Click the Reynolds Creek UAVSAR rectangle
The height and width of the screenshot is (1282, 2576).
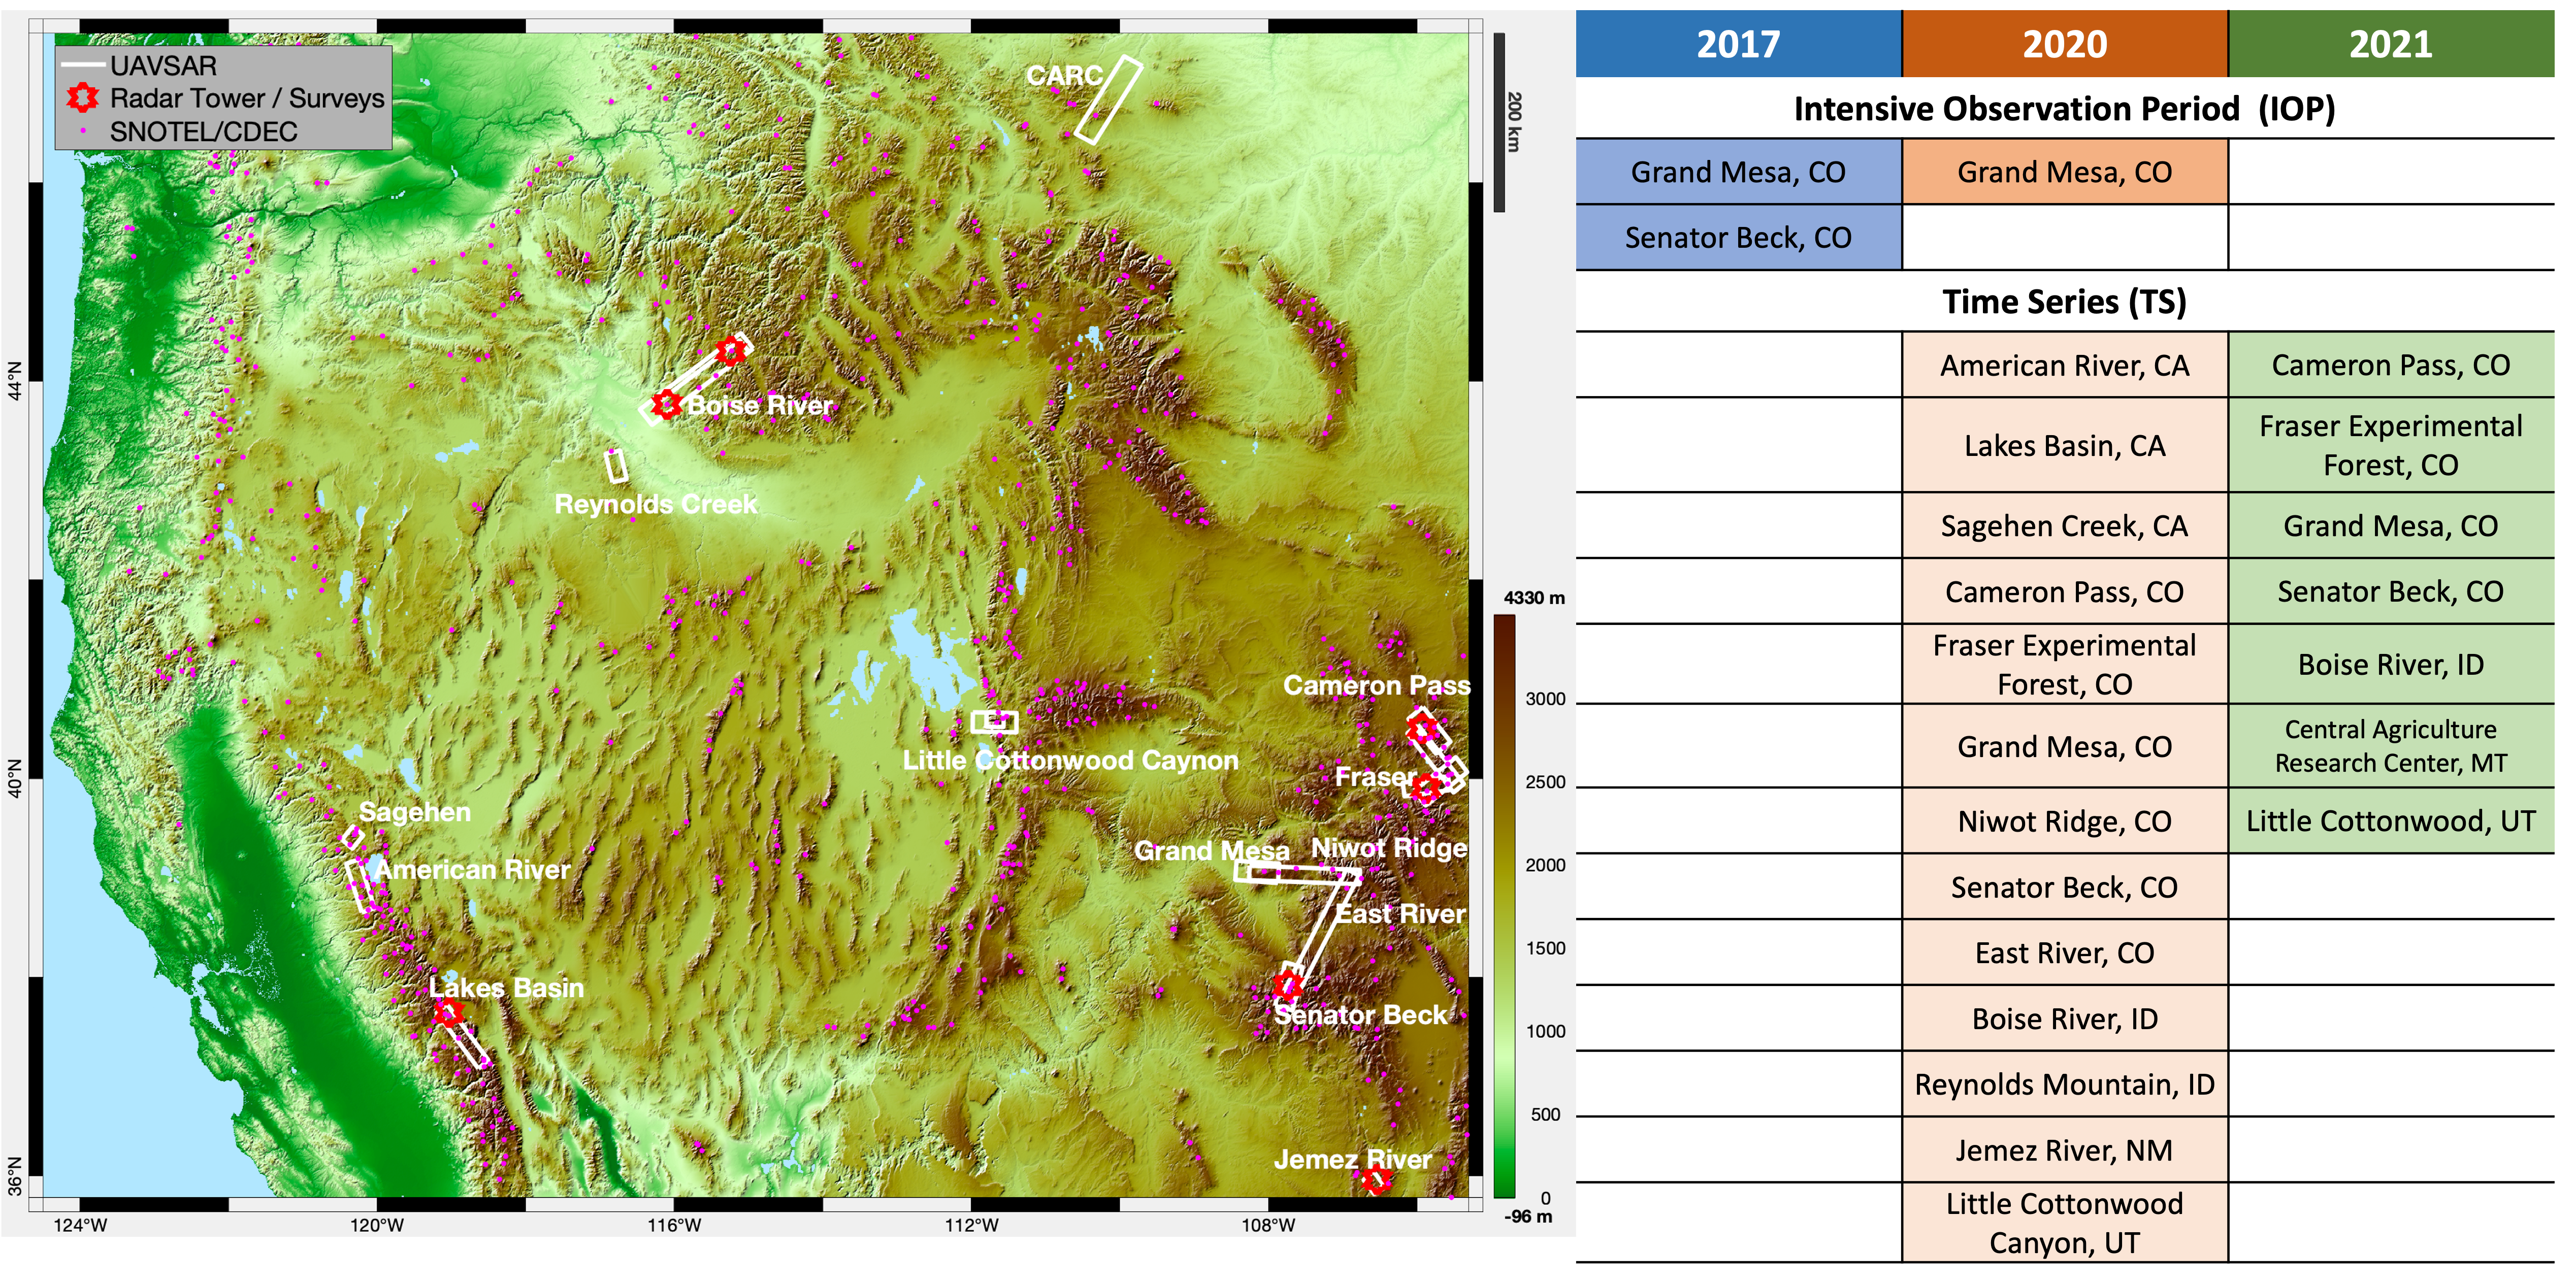pos(616,466)
